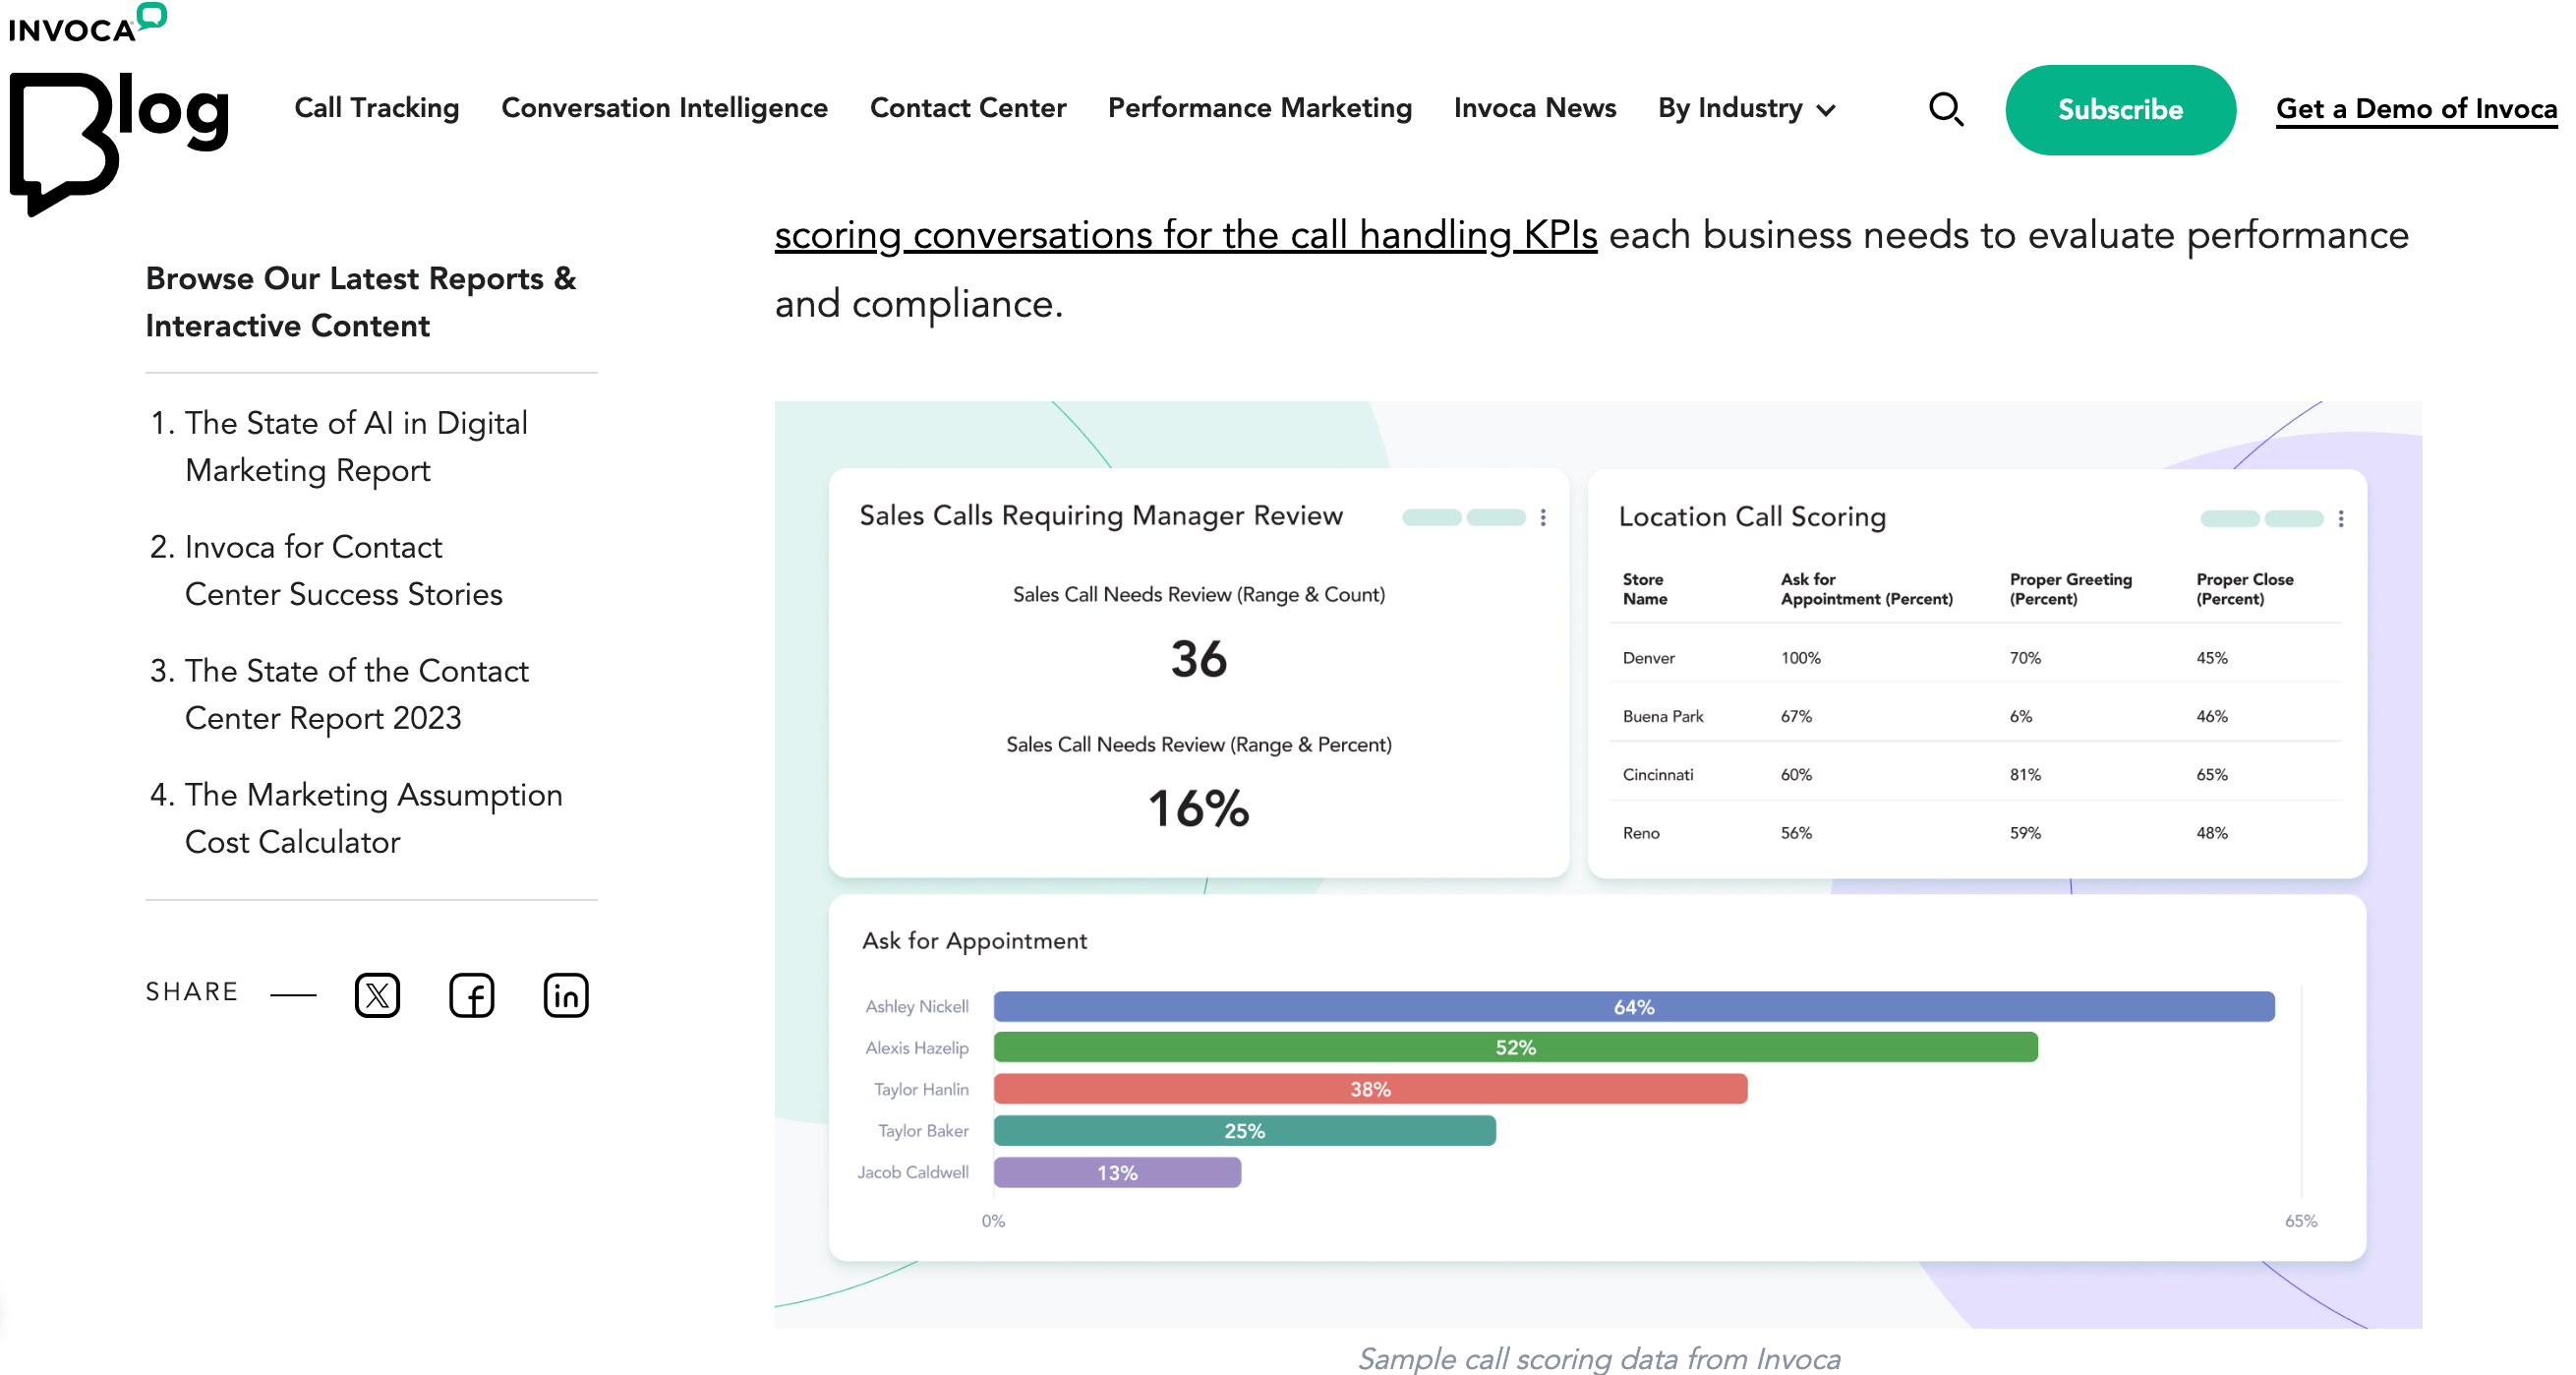Click the Taylor Hanlin bar in Ask for Appointment
This screenshot has width=2576, height=1375.
coord(1370,1089)
